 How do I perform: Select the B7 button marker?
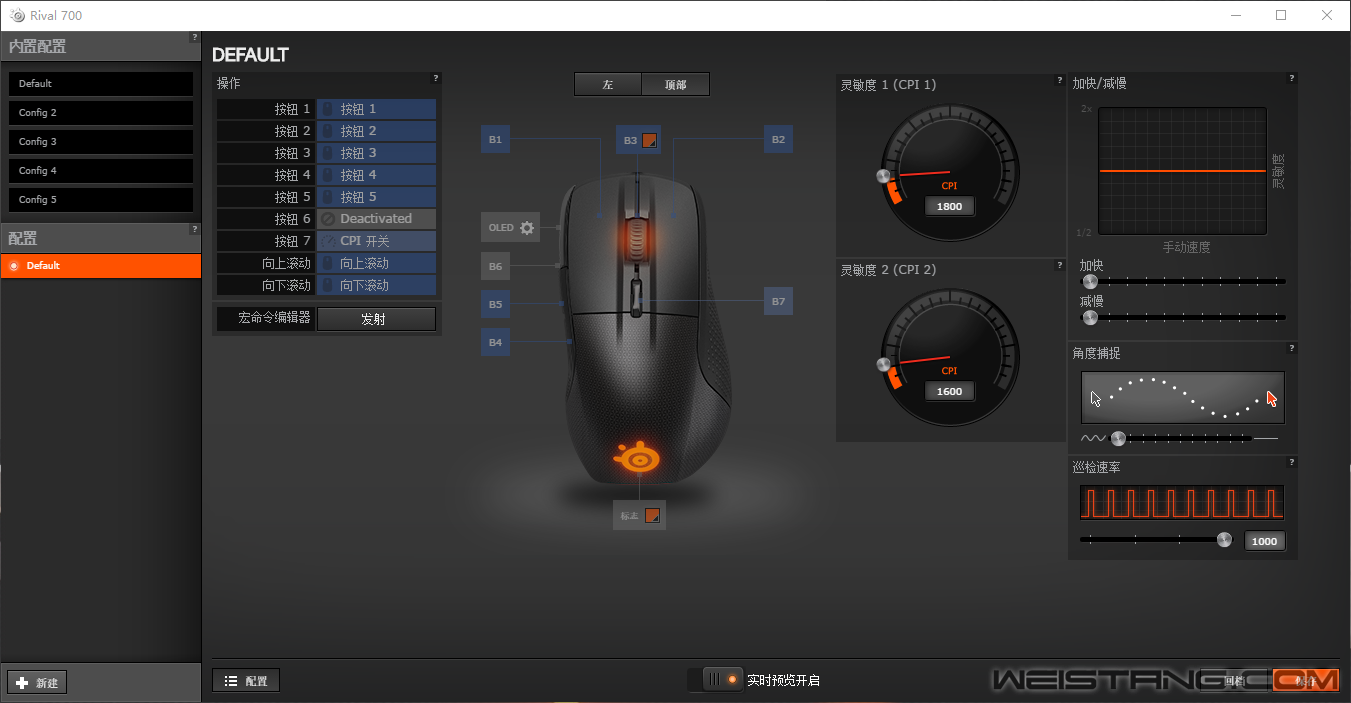coord(778,301)
